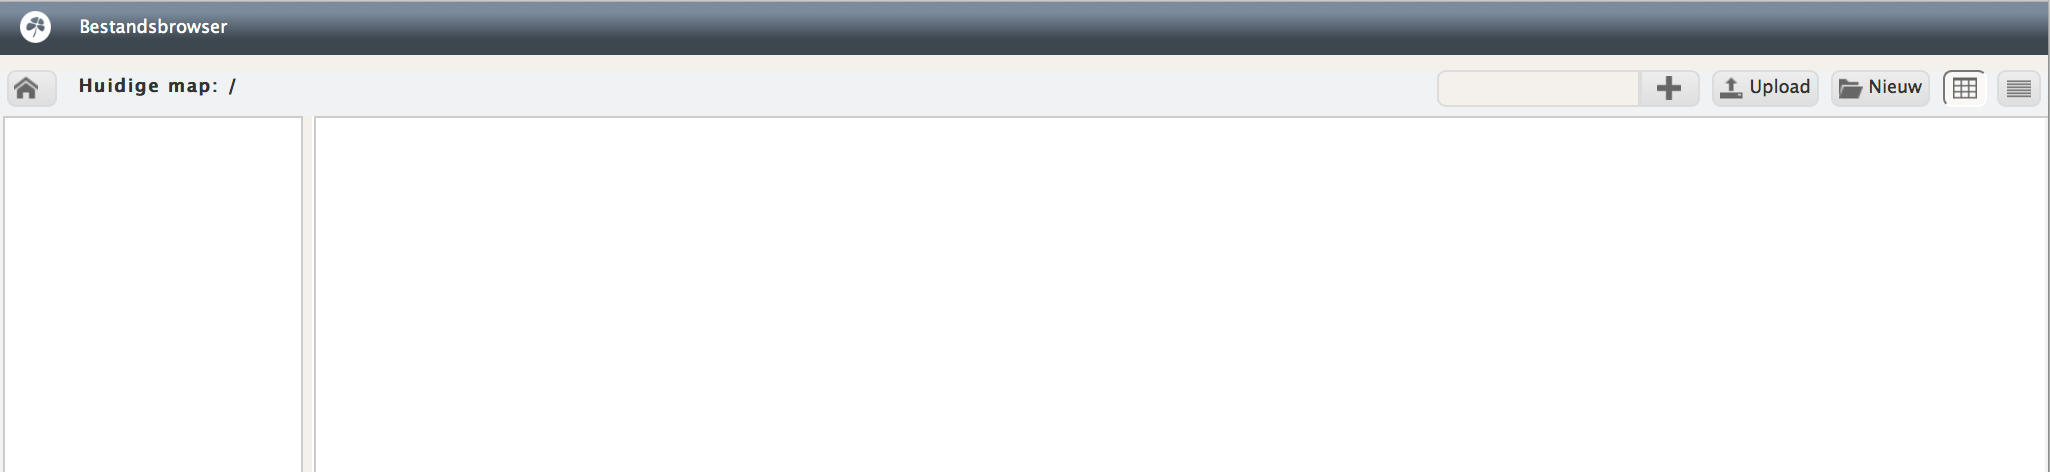Screen dimensions: 2050x472
Task: Click the round logo icon in header
Action: click(35, 27)
